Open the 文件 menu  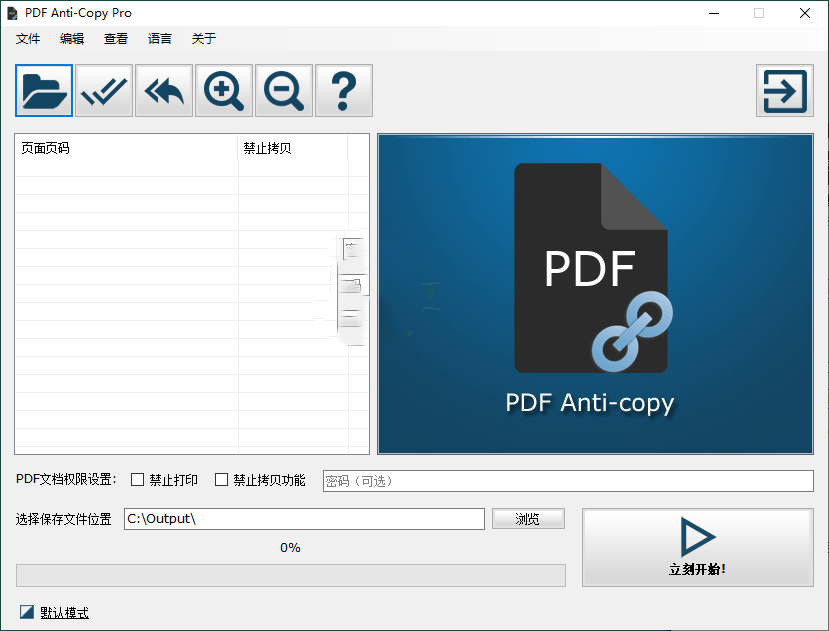[x=28, y=39]
